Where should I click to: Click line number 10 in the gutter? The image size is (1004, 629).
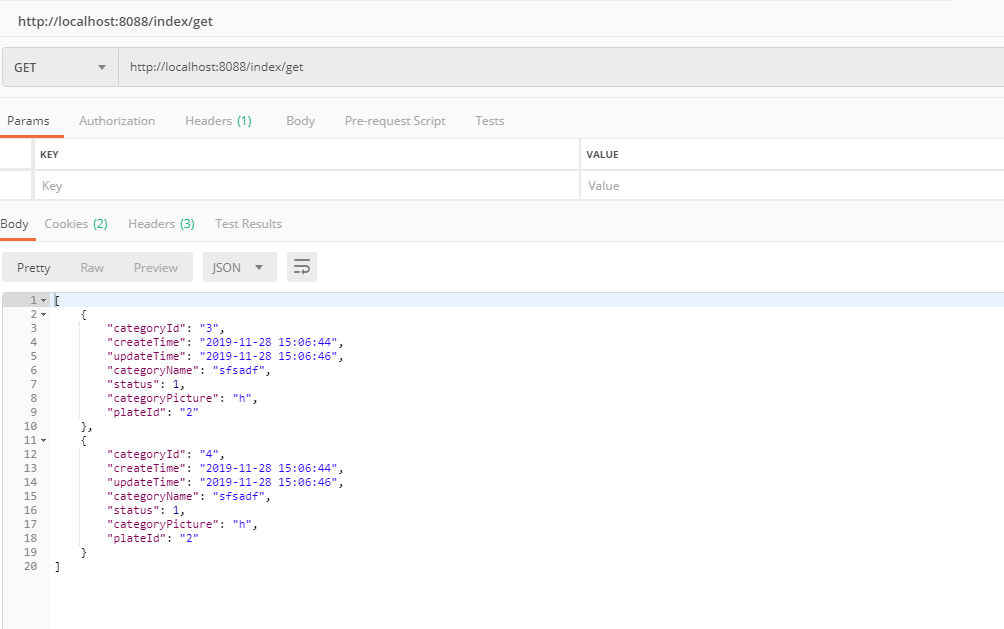(30, 427)
